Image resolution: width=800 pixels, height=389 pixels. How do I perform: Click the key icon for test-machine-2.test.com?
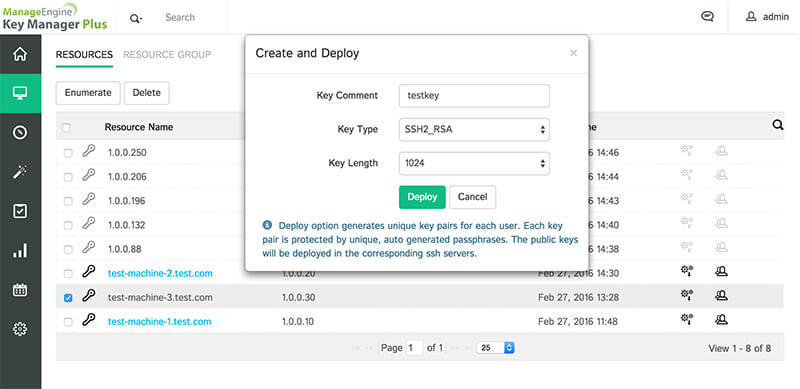[x=89, y=272]
